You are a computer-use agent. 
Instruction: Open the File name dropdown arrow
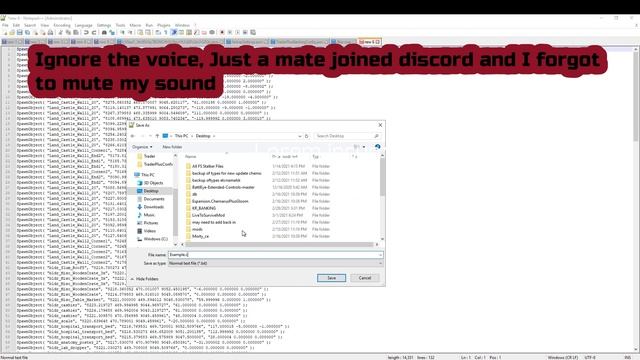click(380, 255)
